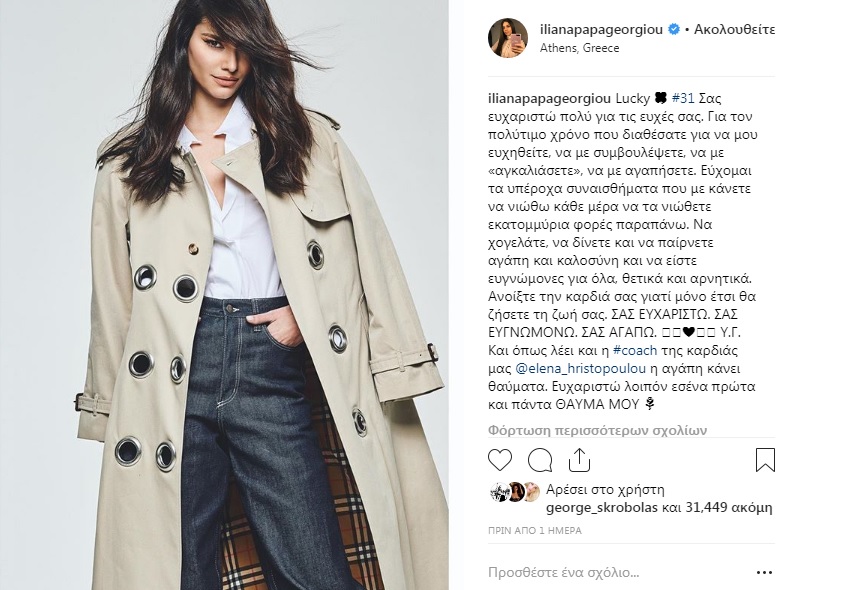
Task: Open the Athens, Greece location link
Action: [x=579, y=48]
